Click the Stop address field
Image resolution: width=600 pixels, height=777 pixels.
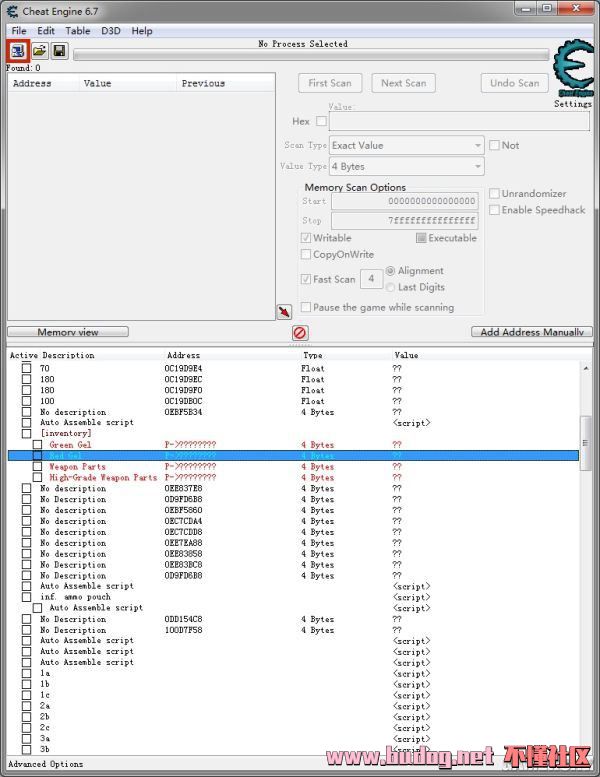[x=405, y=221]
